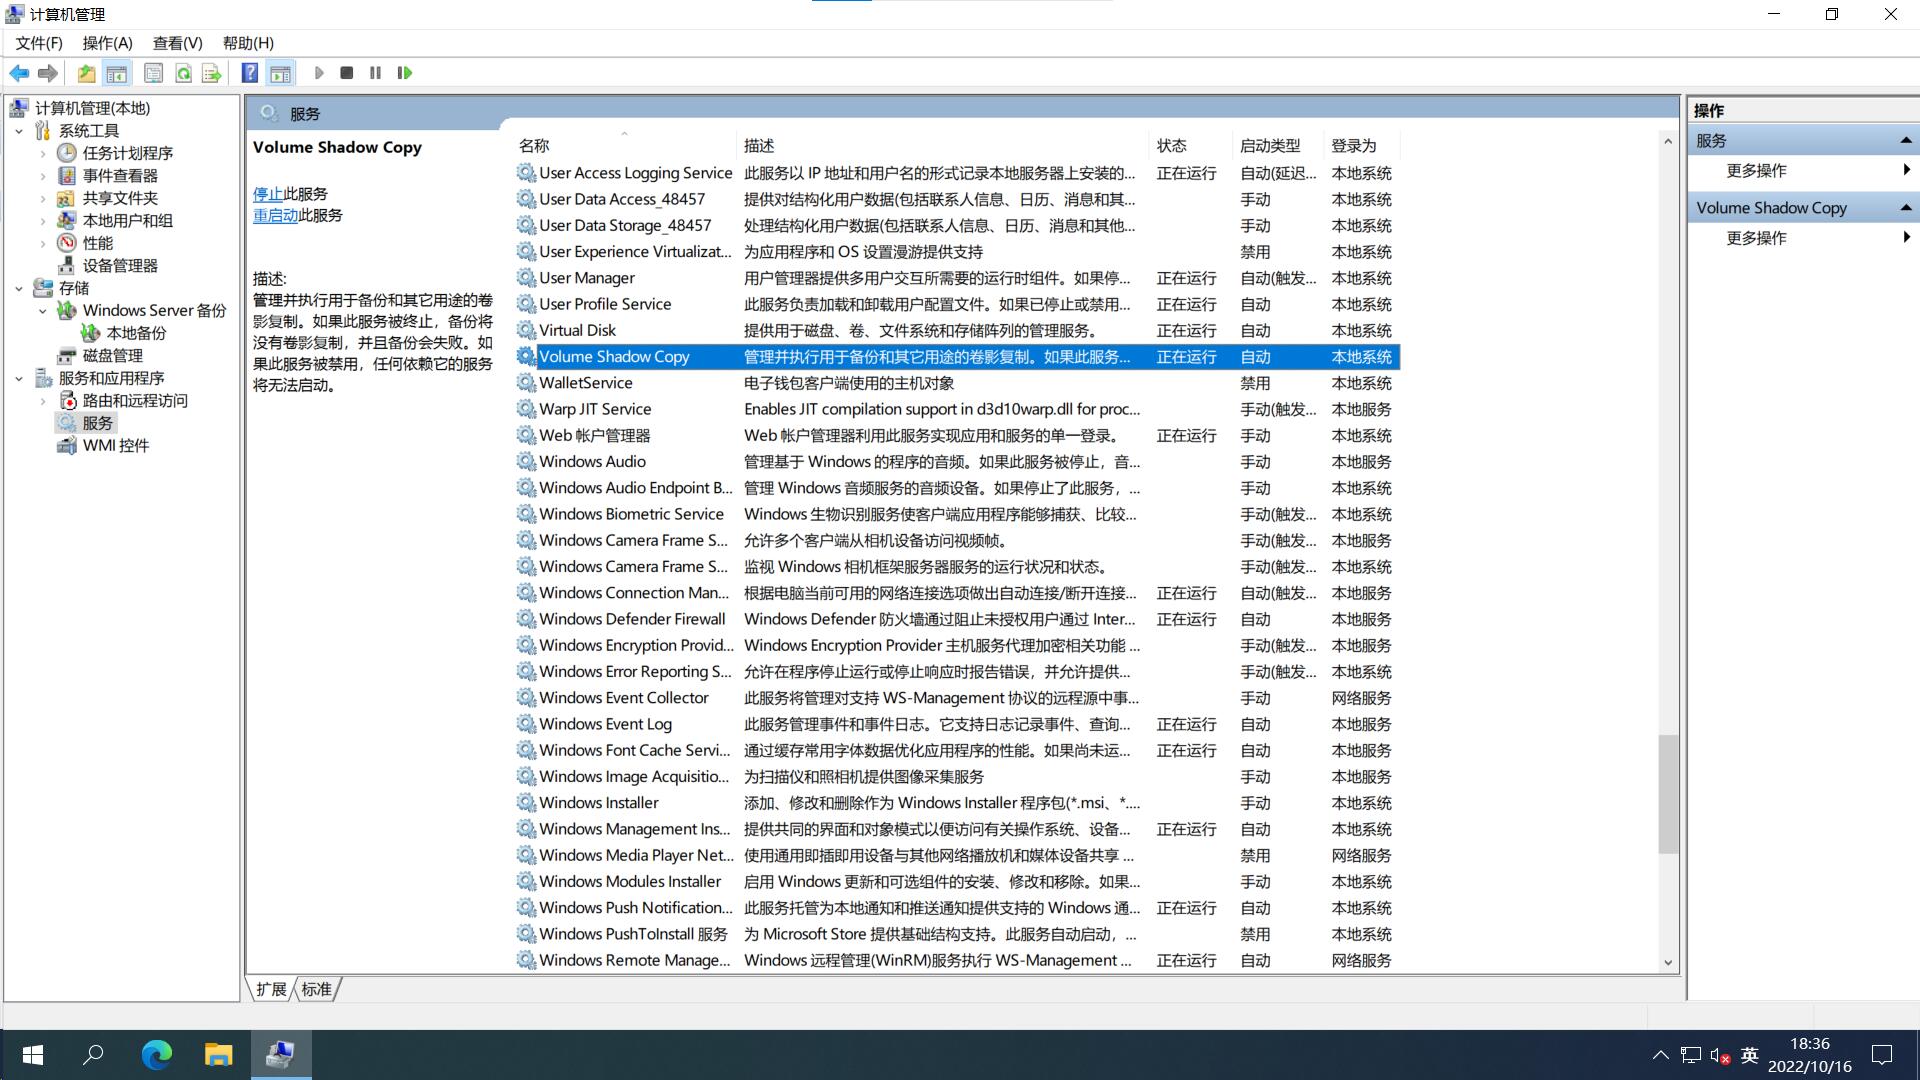This screenshot has width=1920, height=1080.
Task: Pause the service with toolbar pause icon
Action: click(x=375, y=72)
